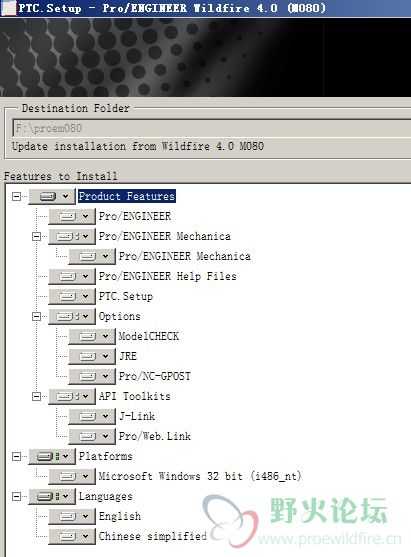
Task: Select the JRE tree label
Action: (128, 356)
